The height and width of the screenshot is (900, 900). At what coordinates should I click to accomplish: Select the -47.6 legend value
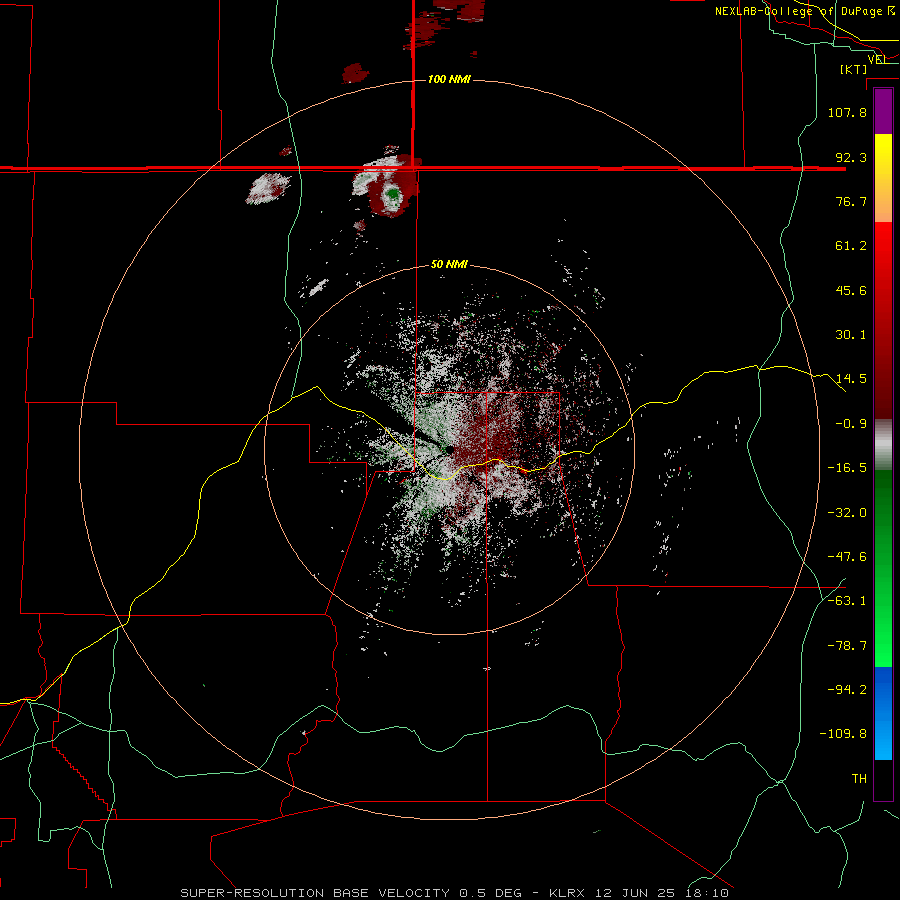tap(847, 557)
